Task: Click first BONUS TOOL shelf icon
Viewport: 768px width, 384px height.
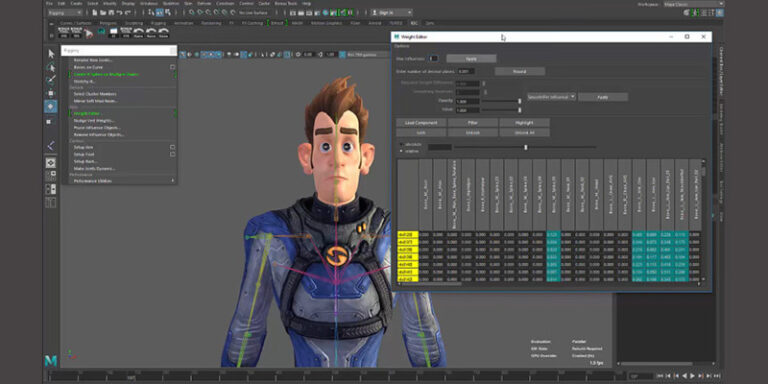Action: 63,32
